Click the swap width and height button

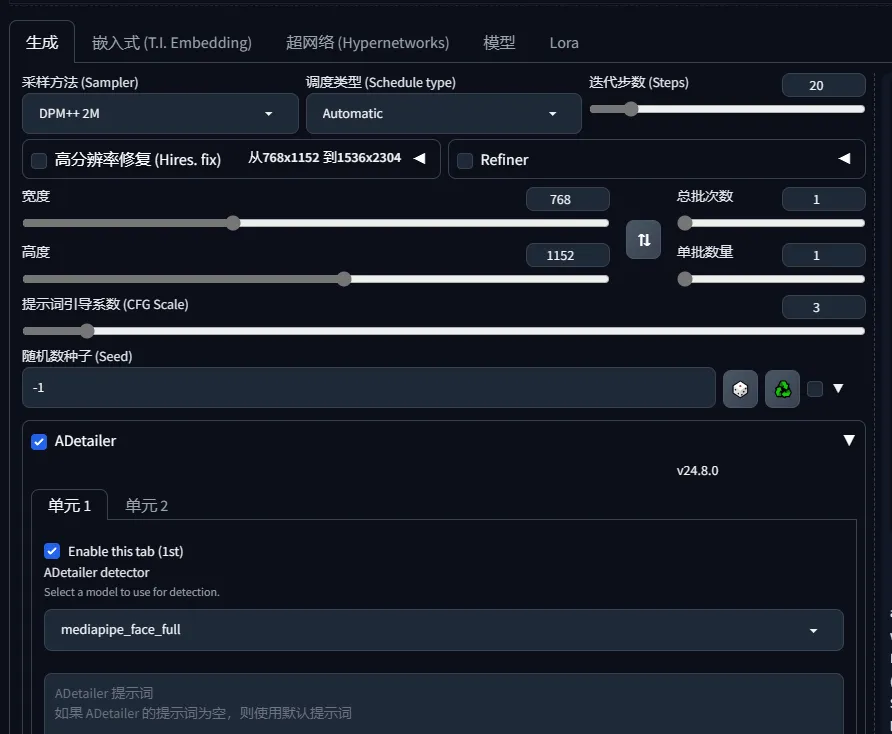click(643, 240)
